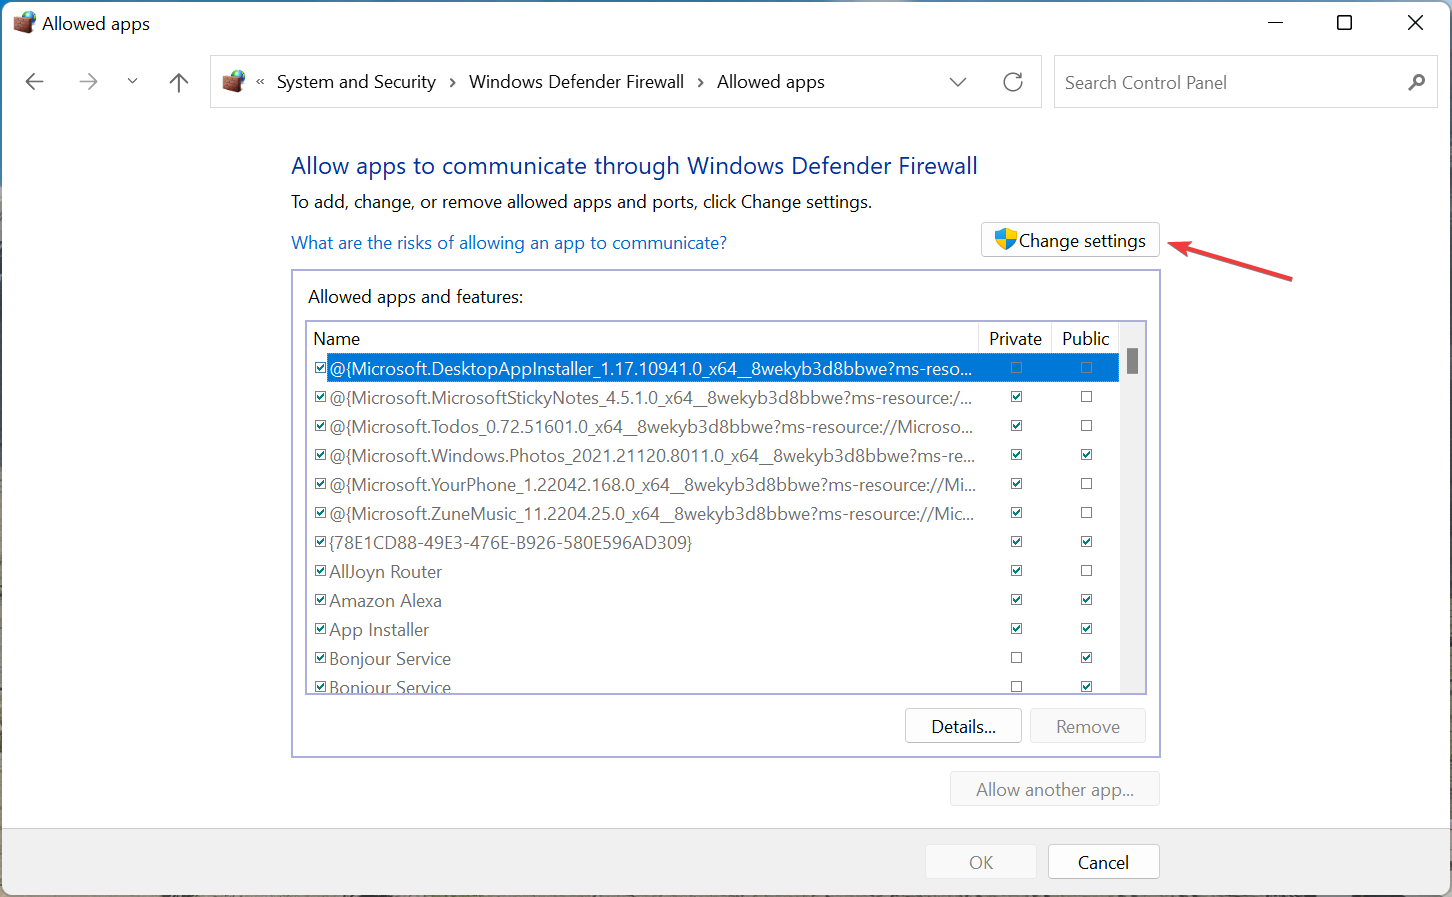The image size is (1452, 897).
Task: Expand the address bar history dropdown
Action: tap(958, 82)
